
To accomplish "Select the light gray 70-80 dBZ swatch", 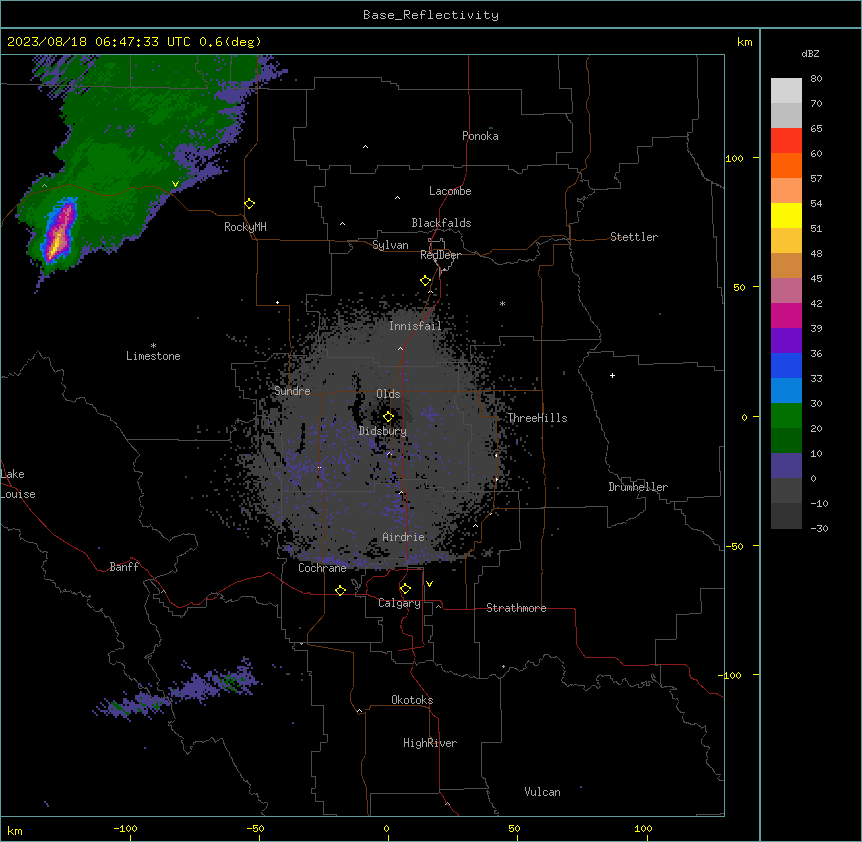I will [x=786, y=91].
